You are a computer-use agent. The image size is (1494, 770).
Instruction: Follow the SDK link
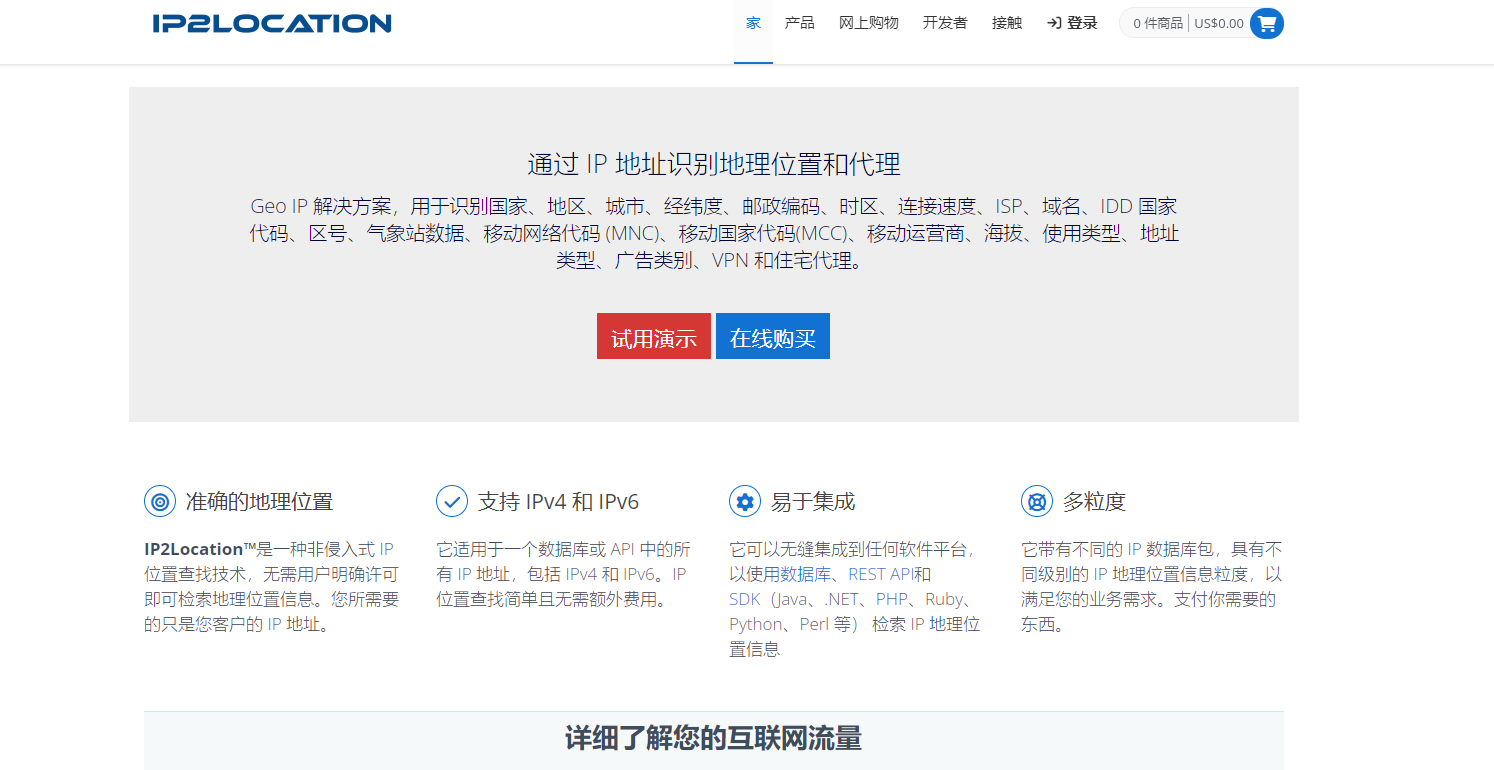(x=745, y=599)
